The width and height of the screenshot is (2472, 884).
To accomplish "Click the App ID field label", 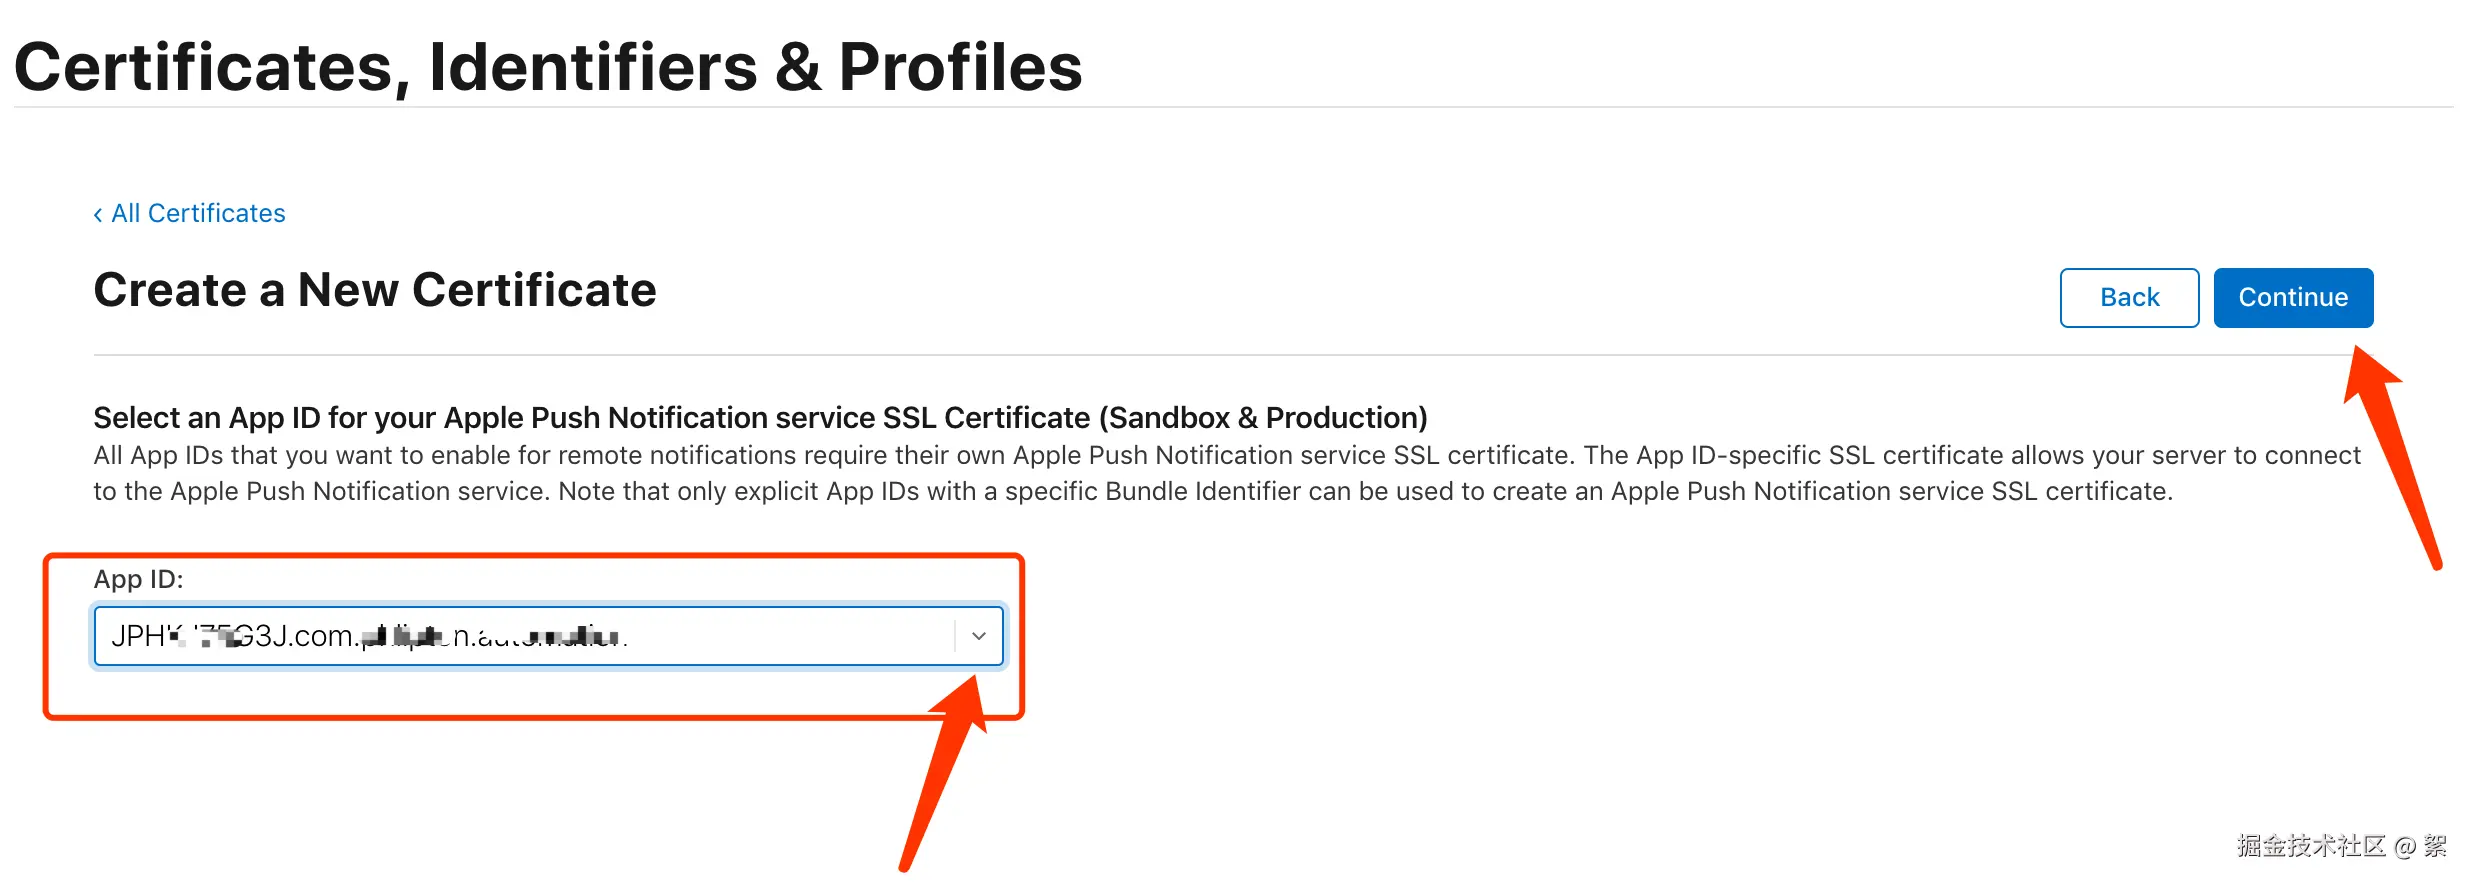I will [x=138, y=579].
